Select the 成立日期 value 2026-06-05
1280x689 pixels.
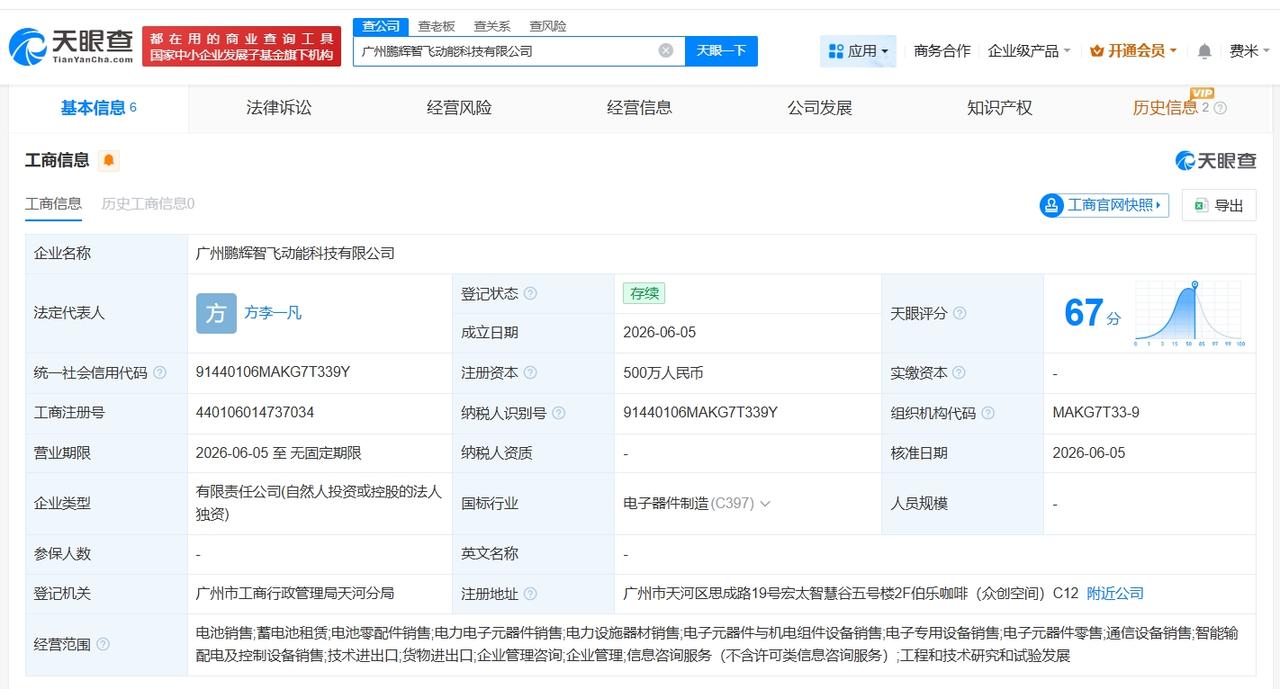[659, 333]
